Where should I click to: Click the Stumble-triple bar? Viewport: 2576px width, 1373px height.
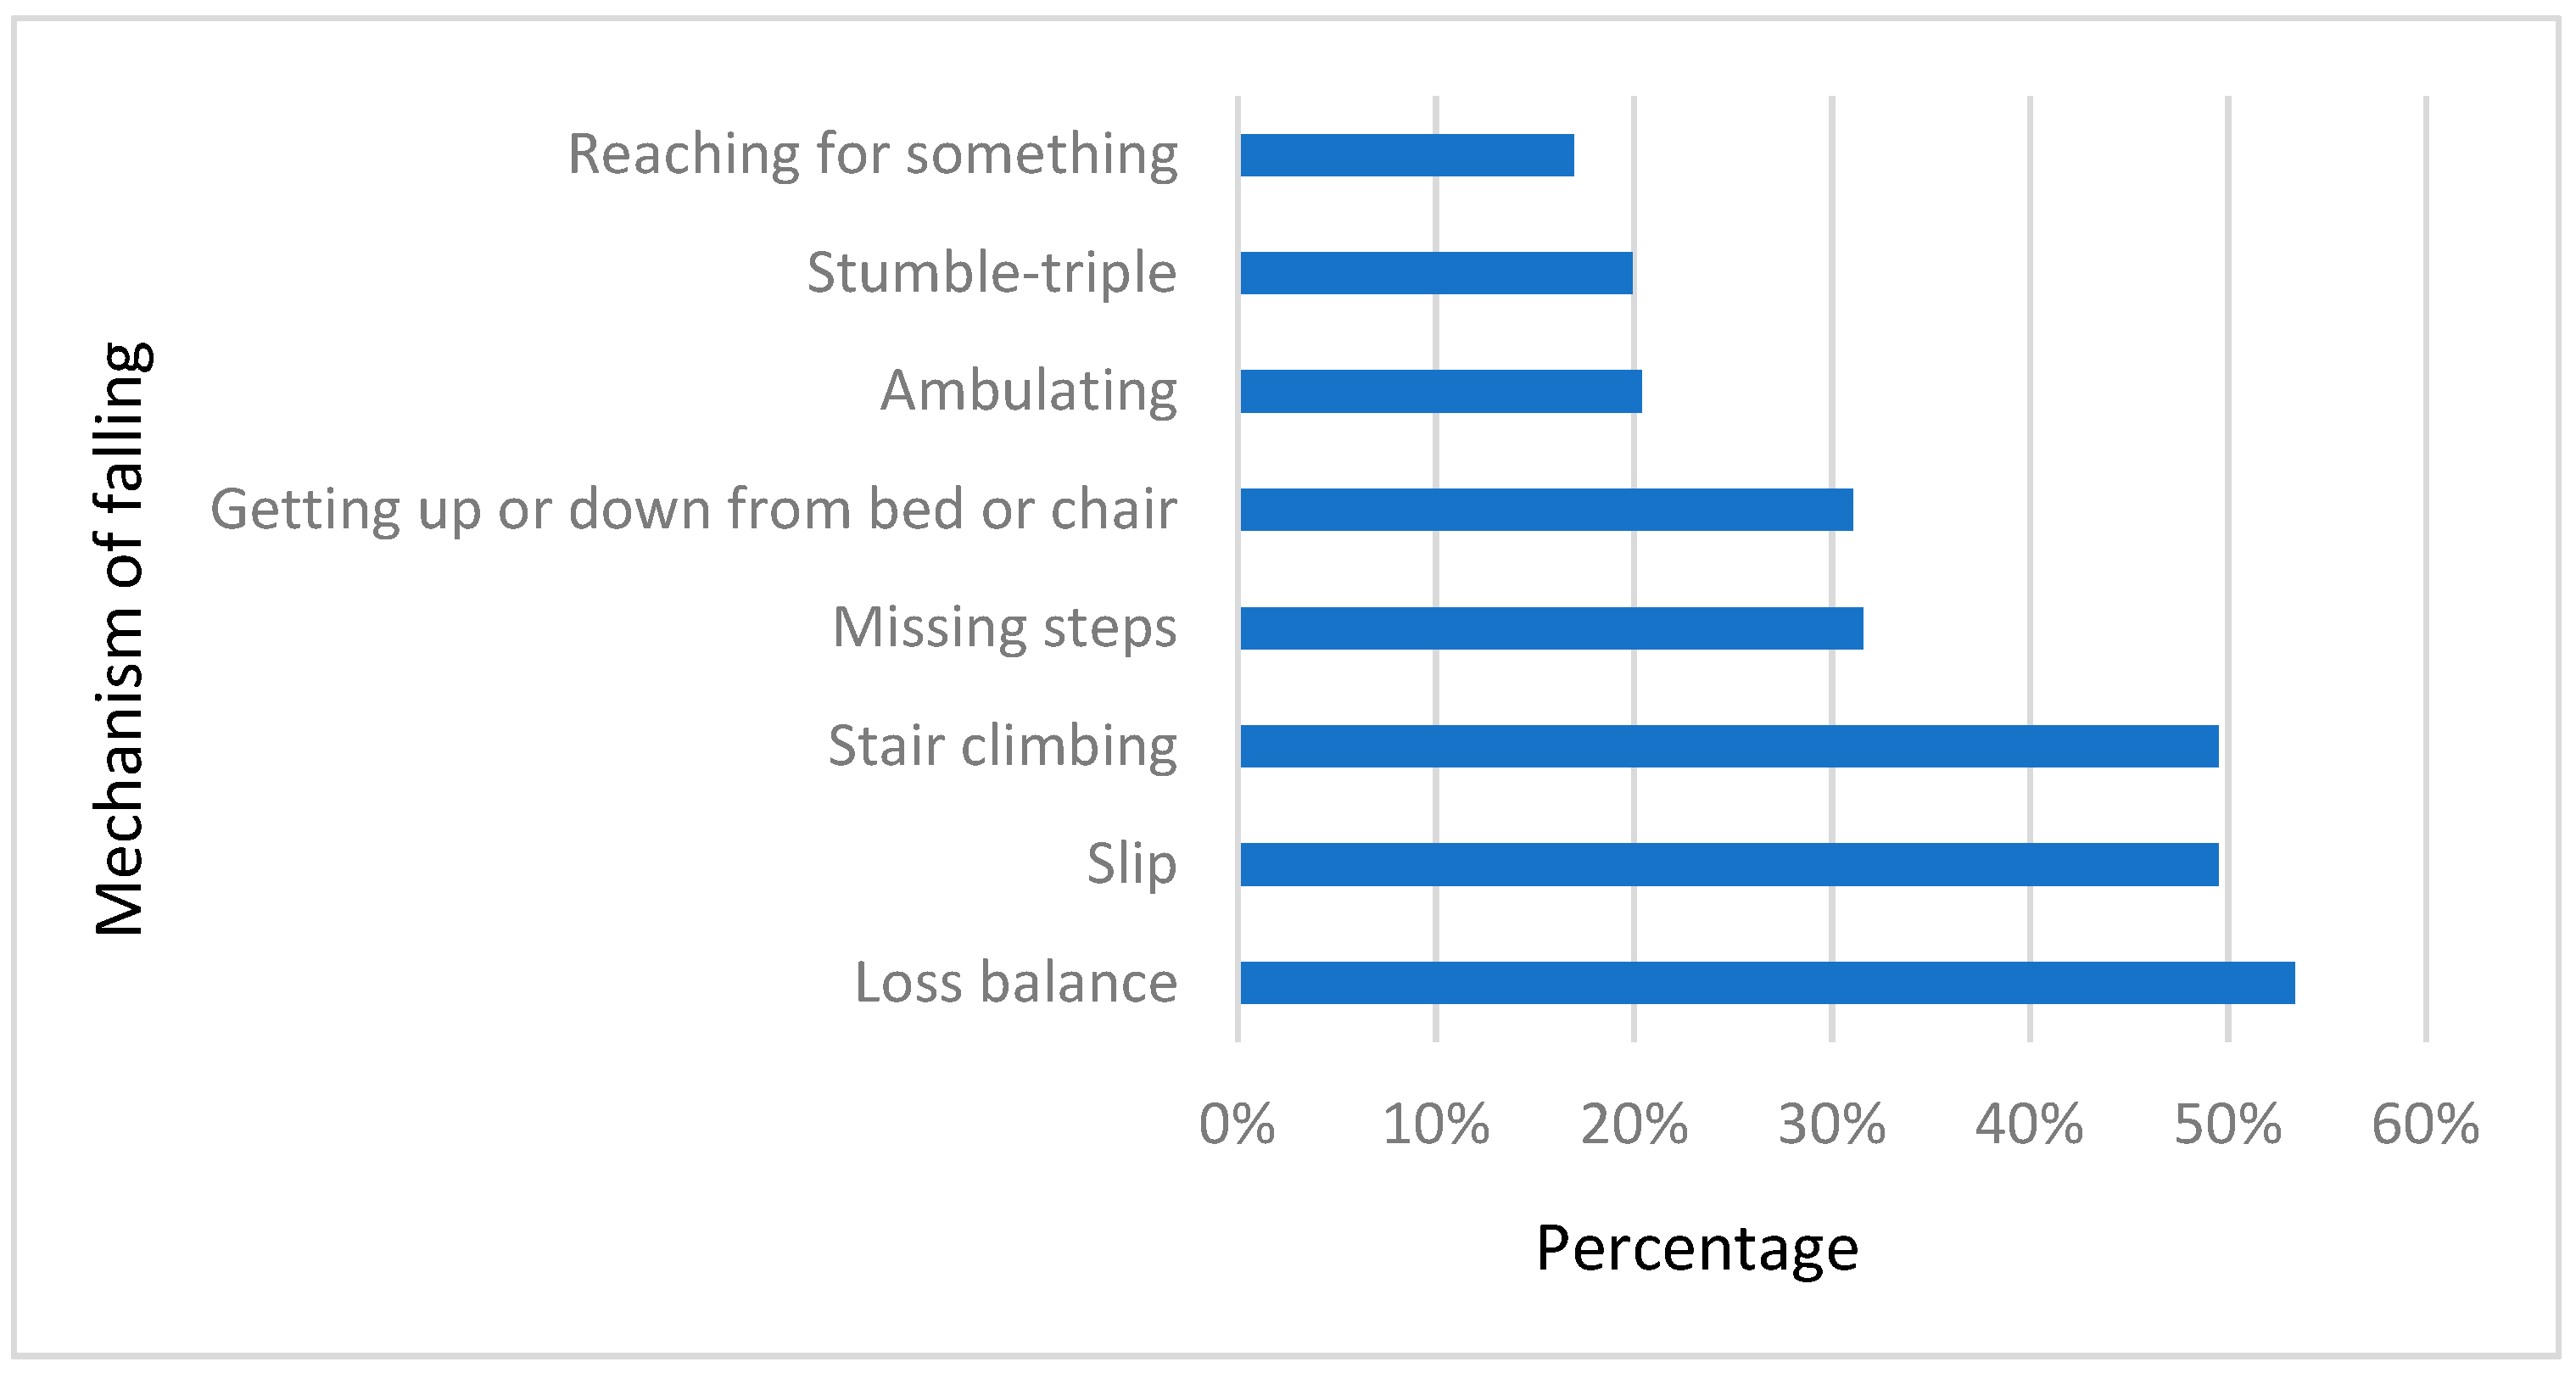click(1436, 273)
